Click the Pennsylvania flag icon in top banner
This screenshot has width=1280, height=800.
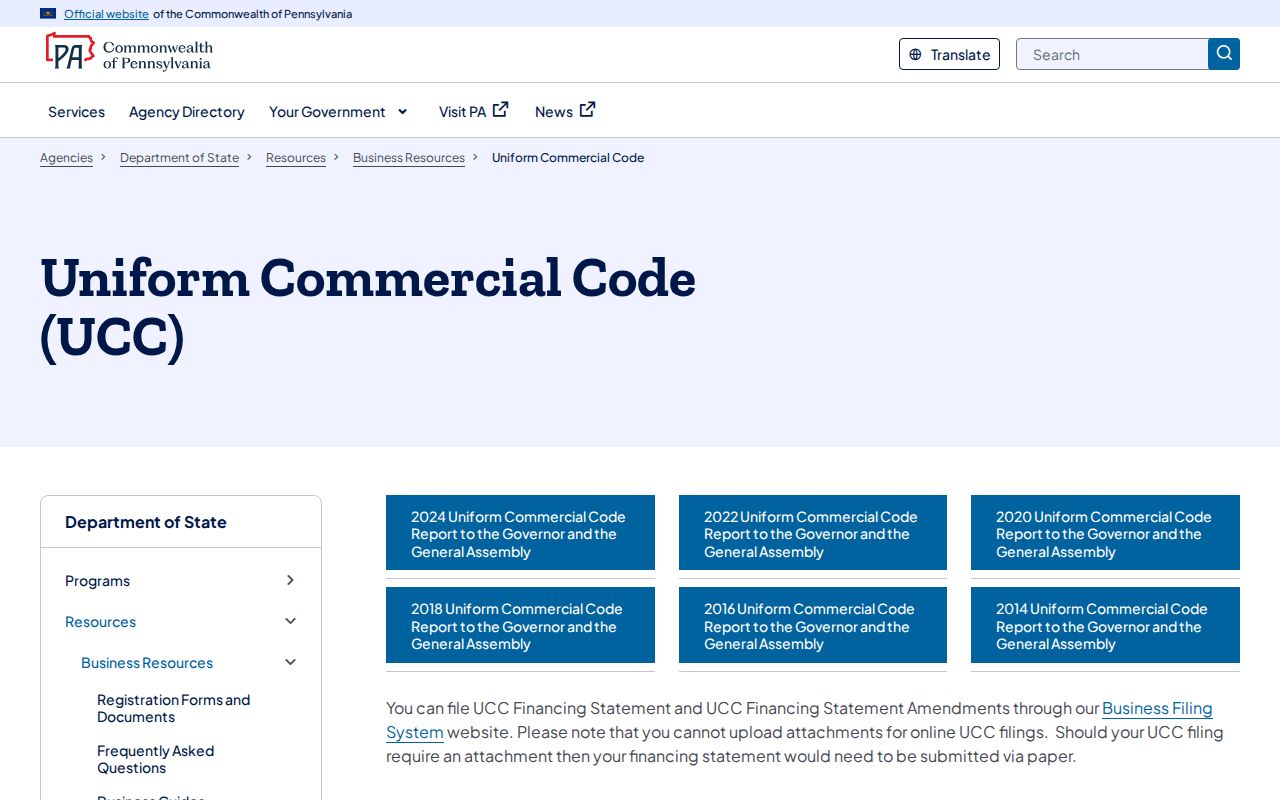[48, 14]
